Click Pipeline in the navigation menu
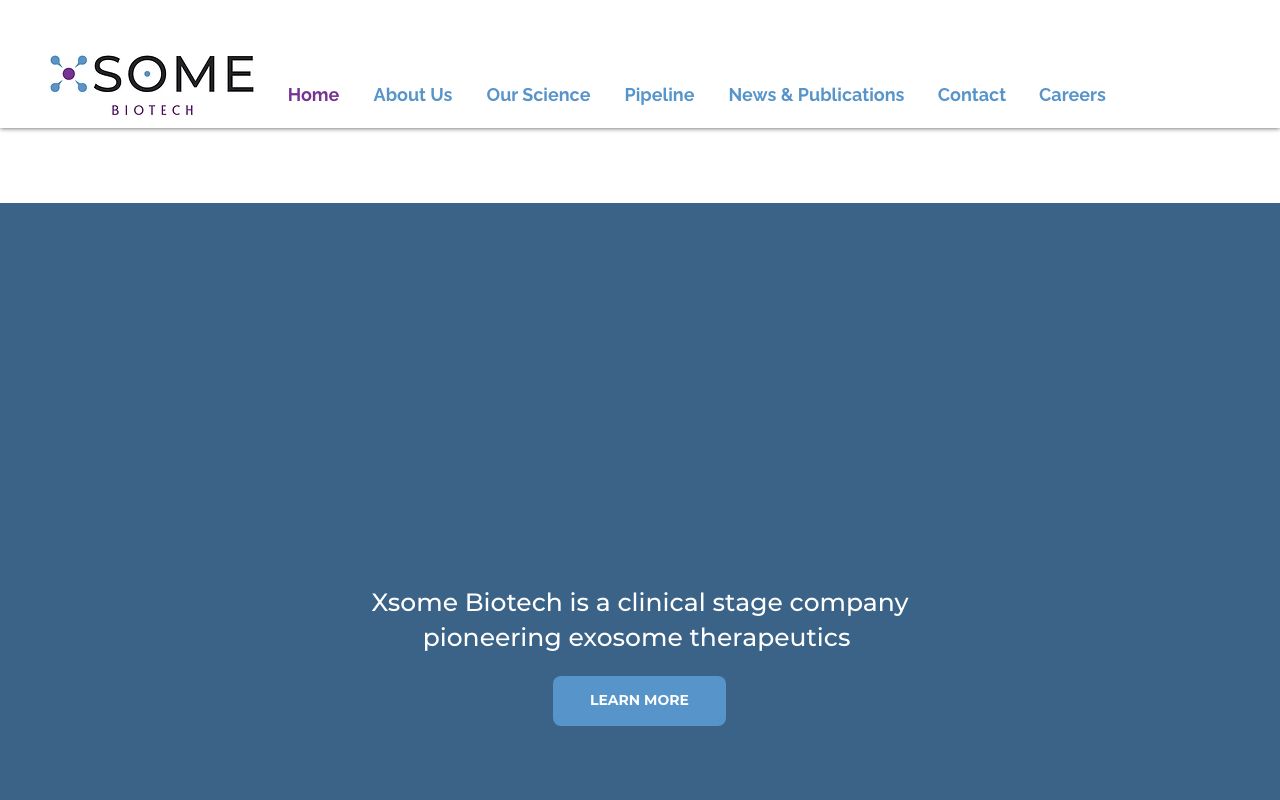 (x=659, y=95)
